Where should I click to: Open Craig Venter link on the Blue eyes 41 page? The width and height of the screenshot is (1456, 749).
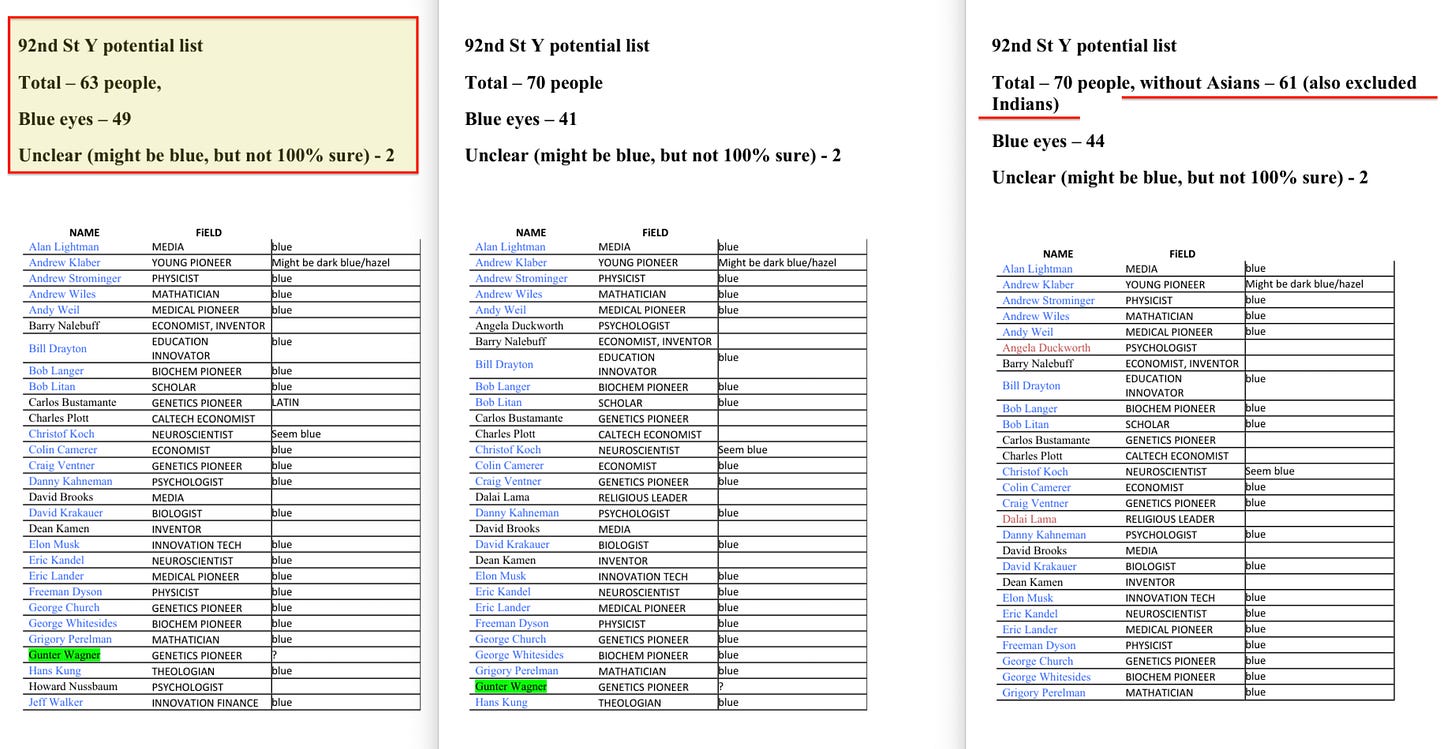click(508, 481)
